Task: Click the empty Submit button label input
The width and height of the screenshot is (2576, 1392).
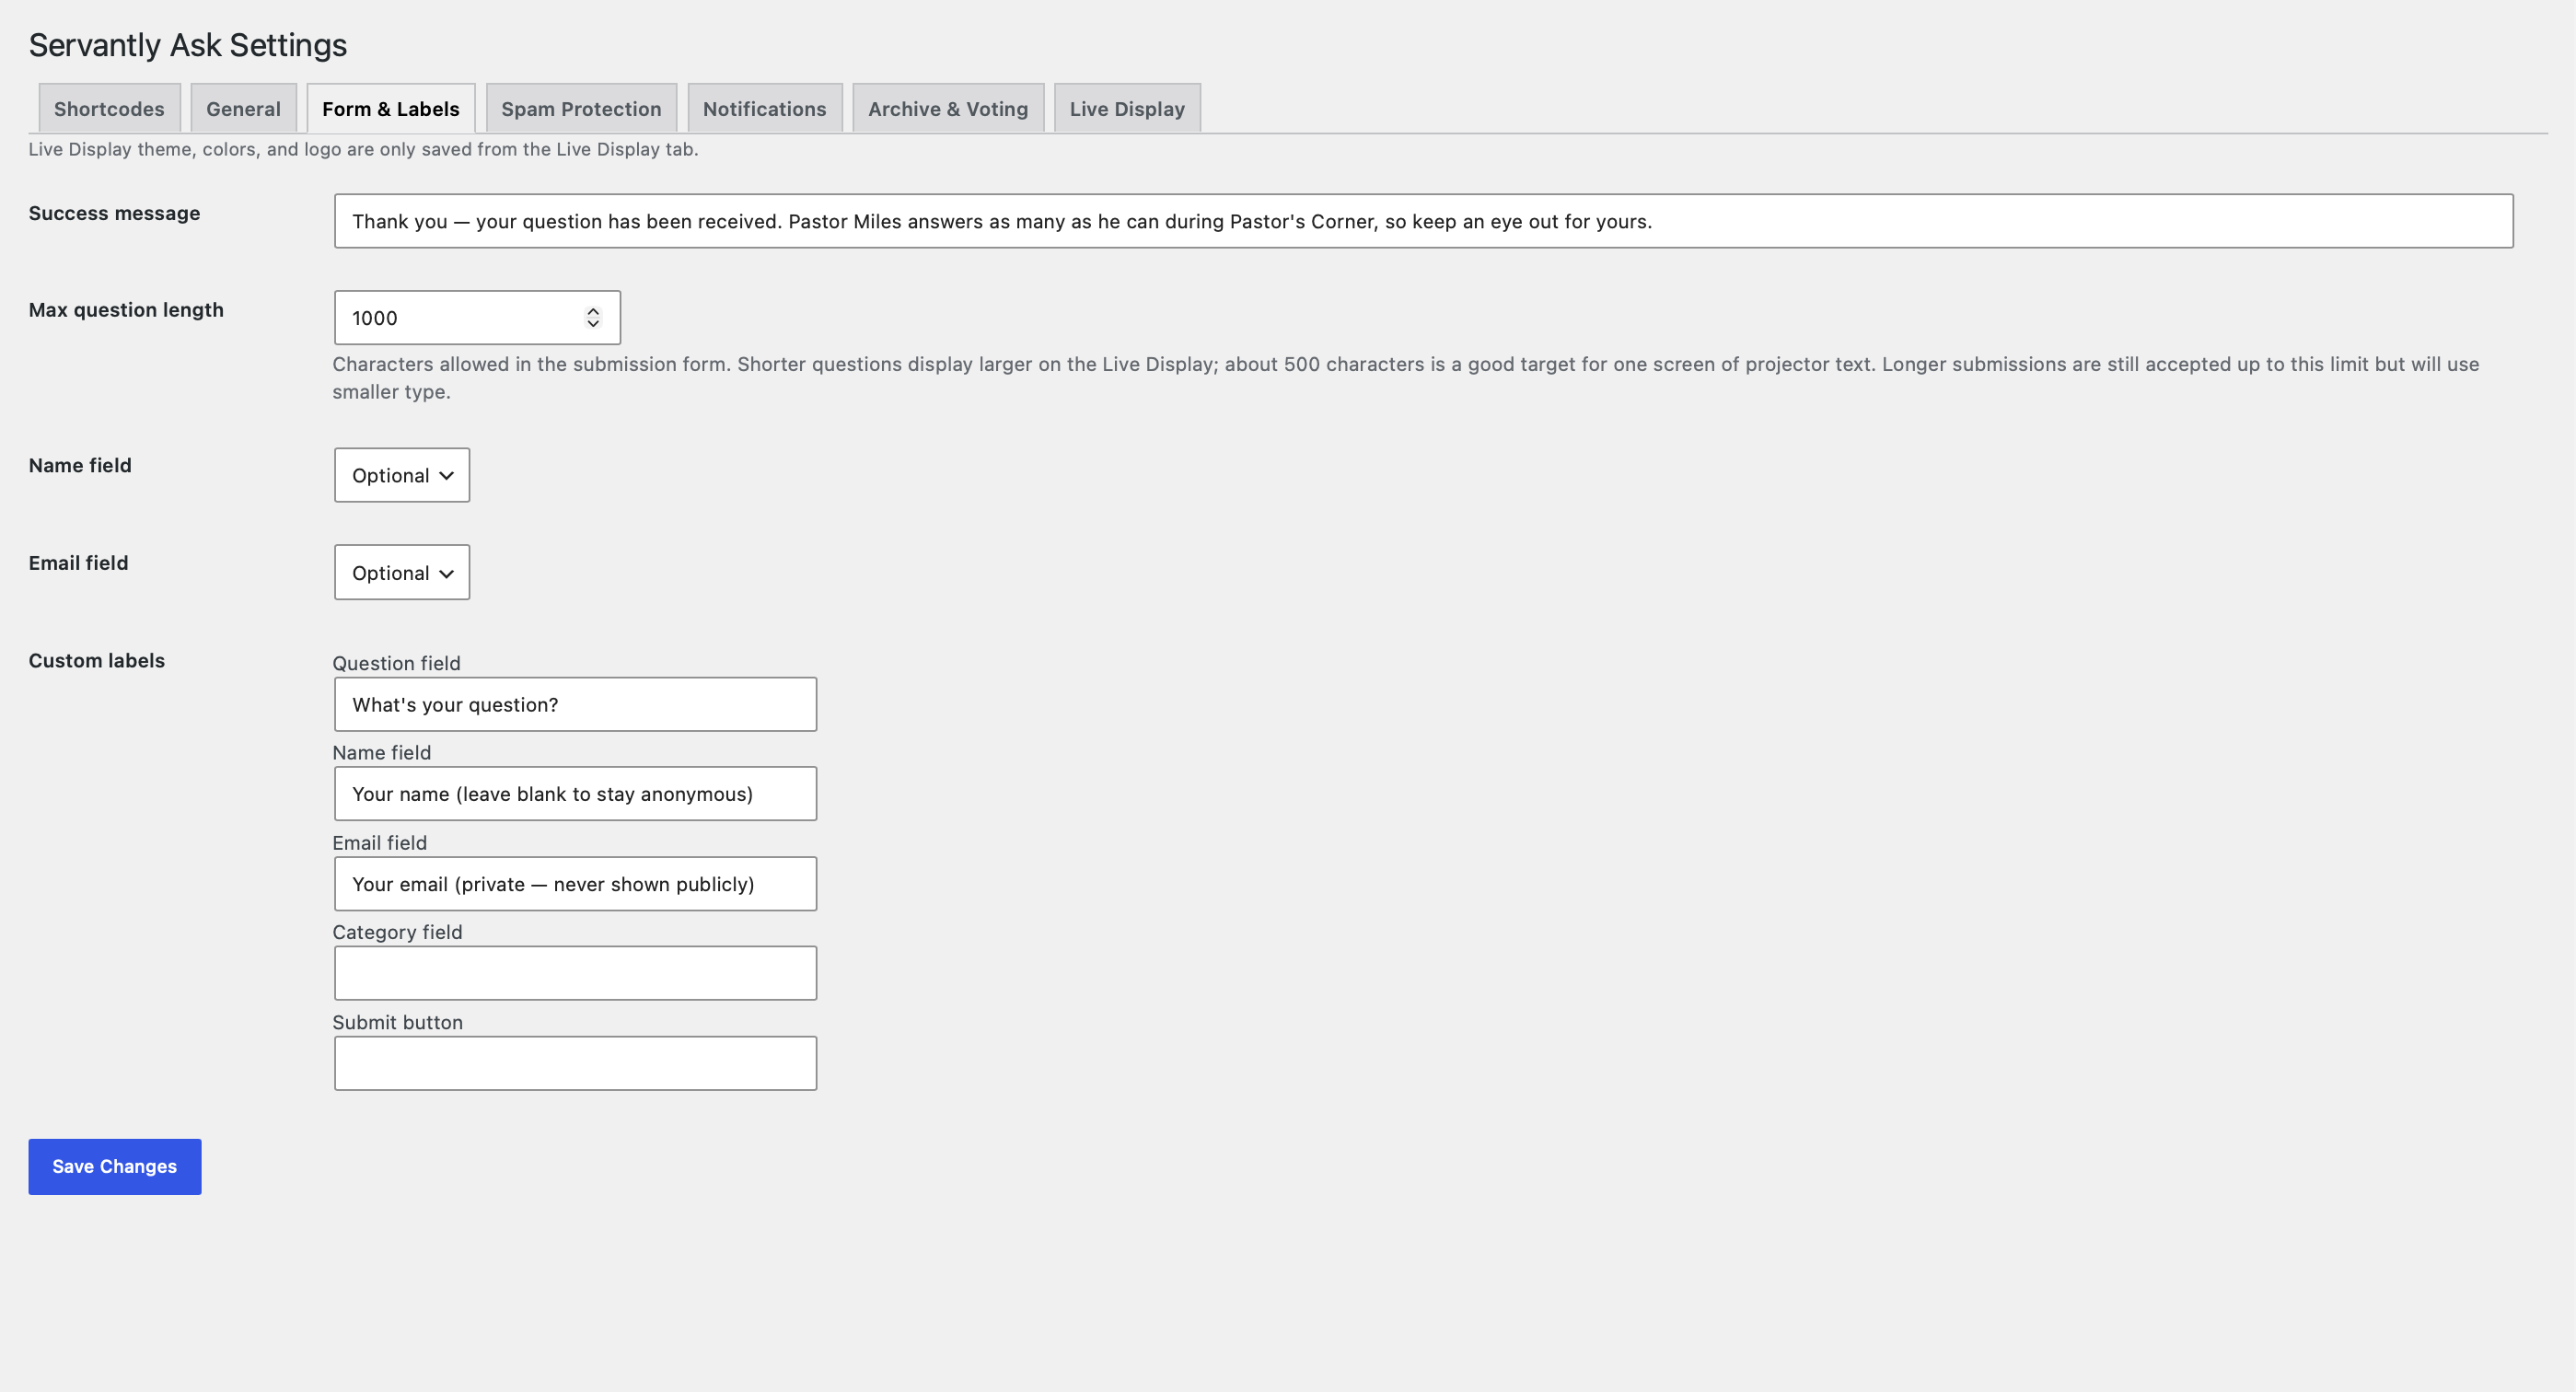Action: point(575,1063)
